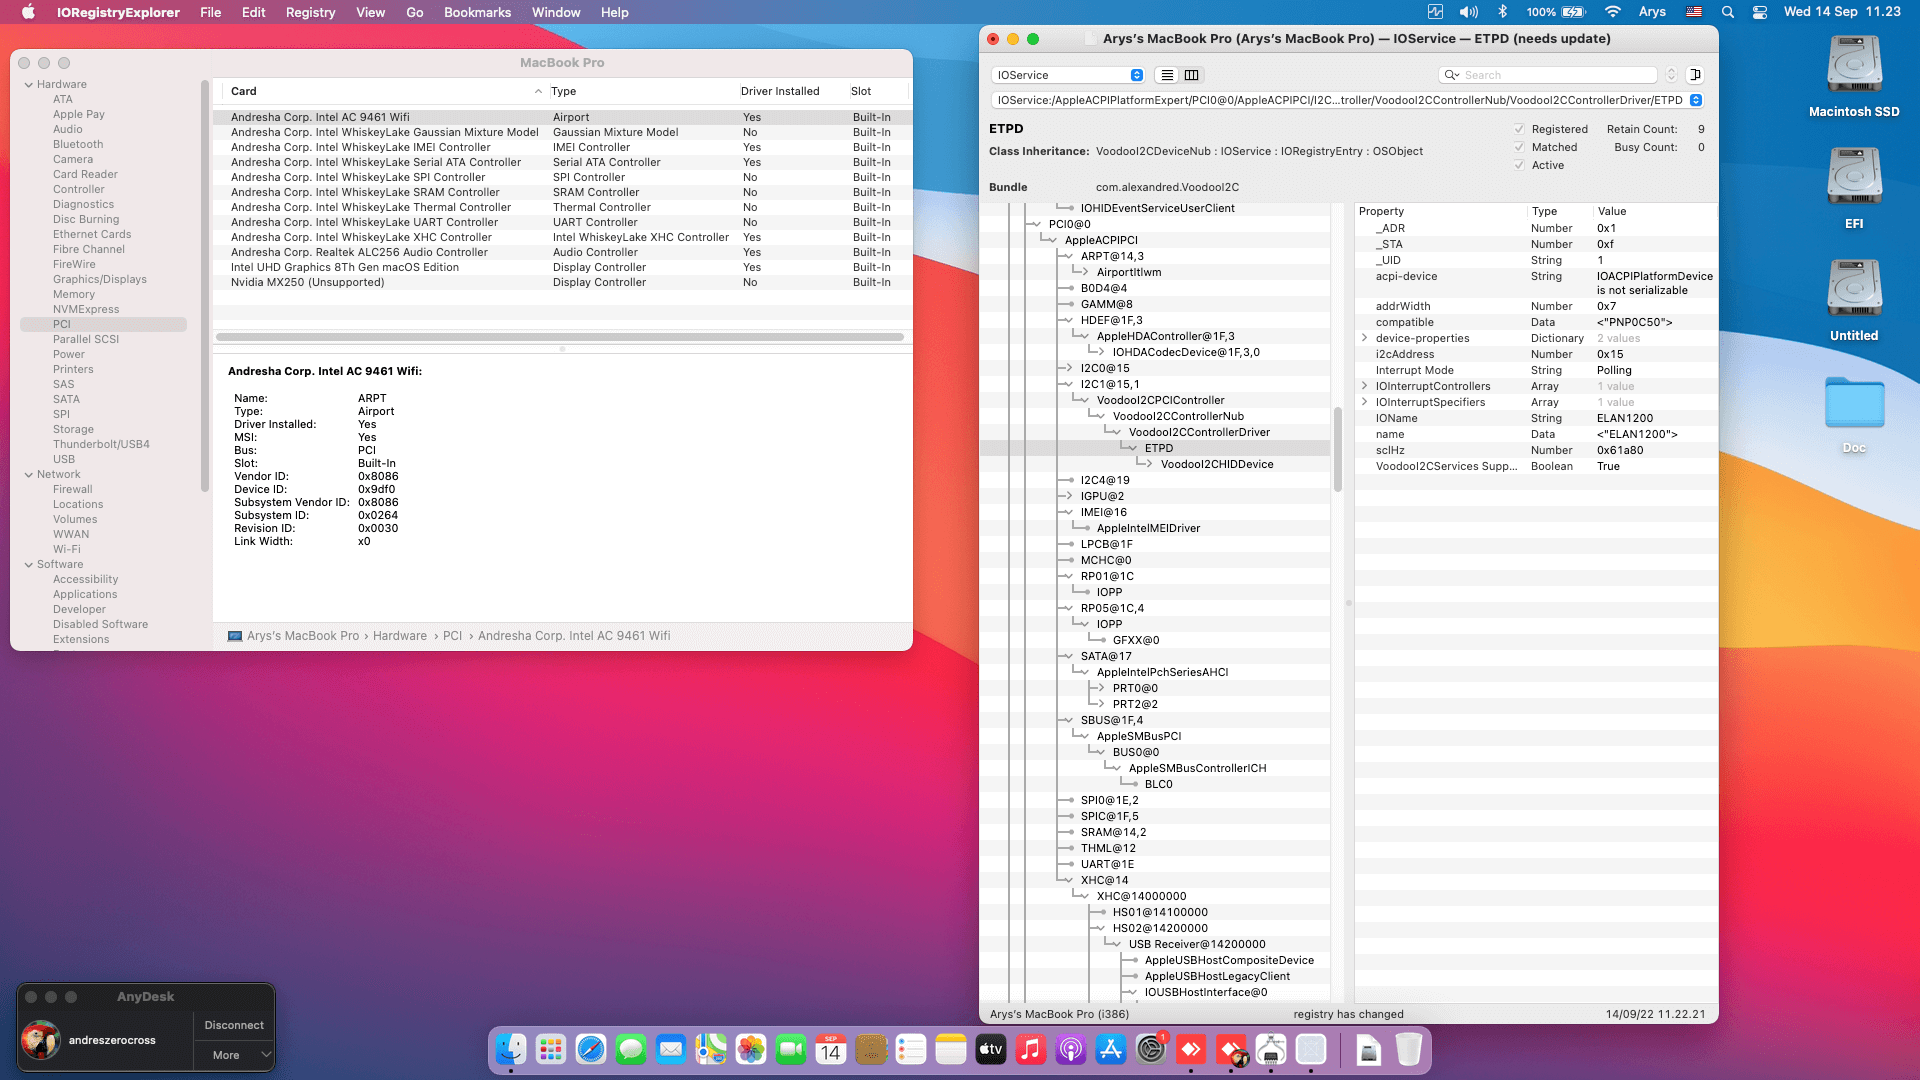Image resolution: width=1920 pixels, height=1080 pixels.
Task: Click the PCI breadcrumb in System Information path bar
Action: click(453, 636)
